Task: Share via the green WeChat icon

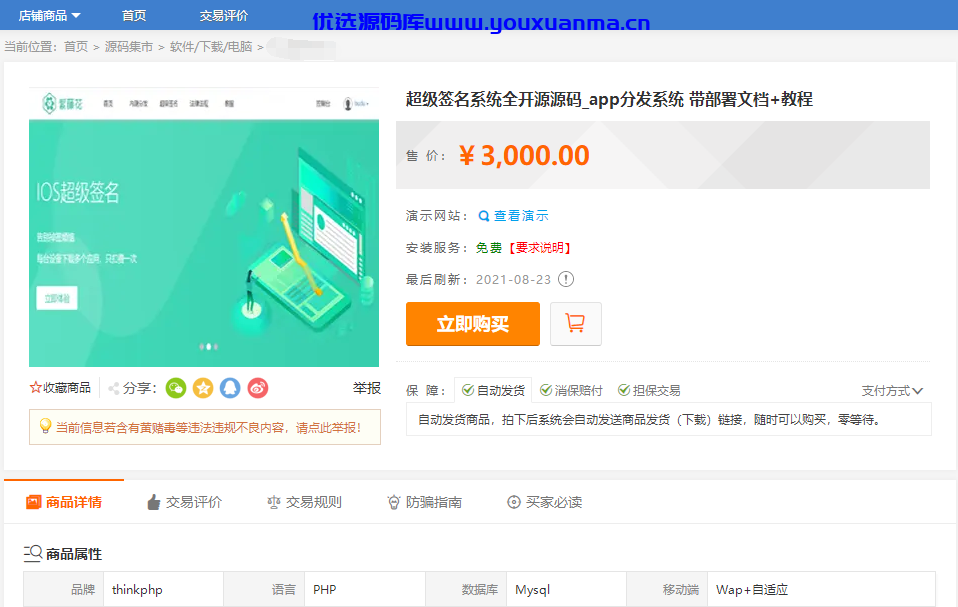Action: click(x=176, y=388)
